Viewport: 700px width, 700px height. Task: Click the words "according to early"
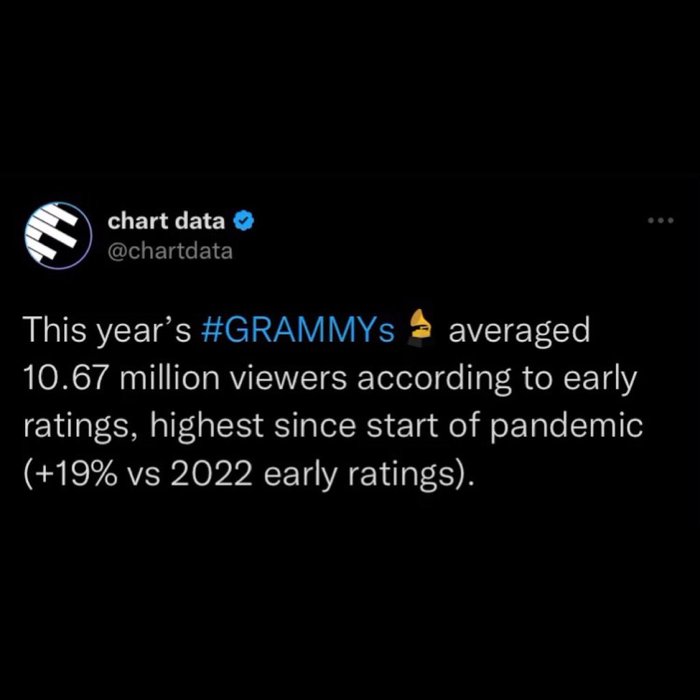point(497,379)
